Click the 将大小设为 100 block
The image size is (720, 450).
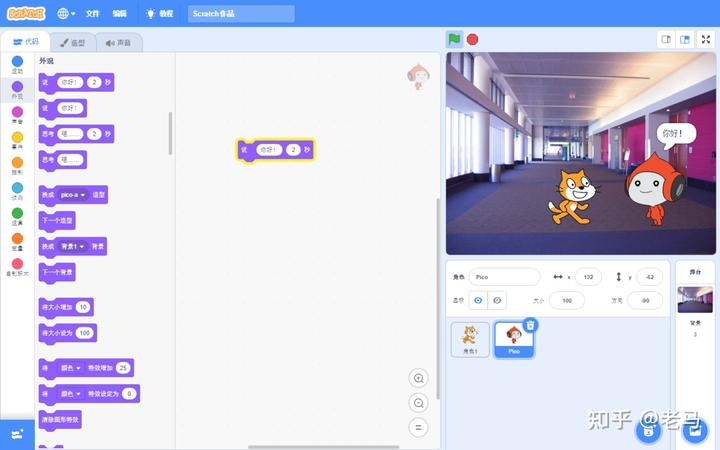pos(68,333)
